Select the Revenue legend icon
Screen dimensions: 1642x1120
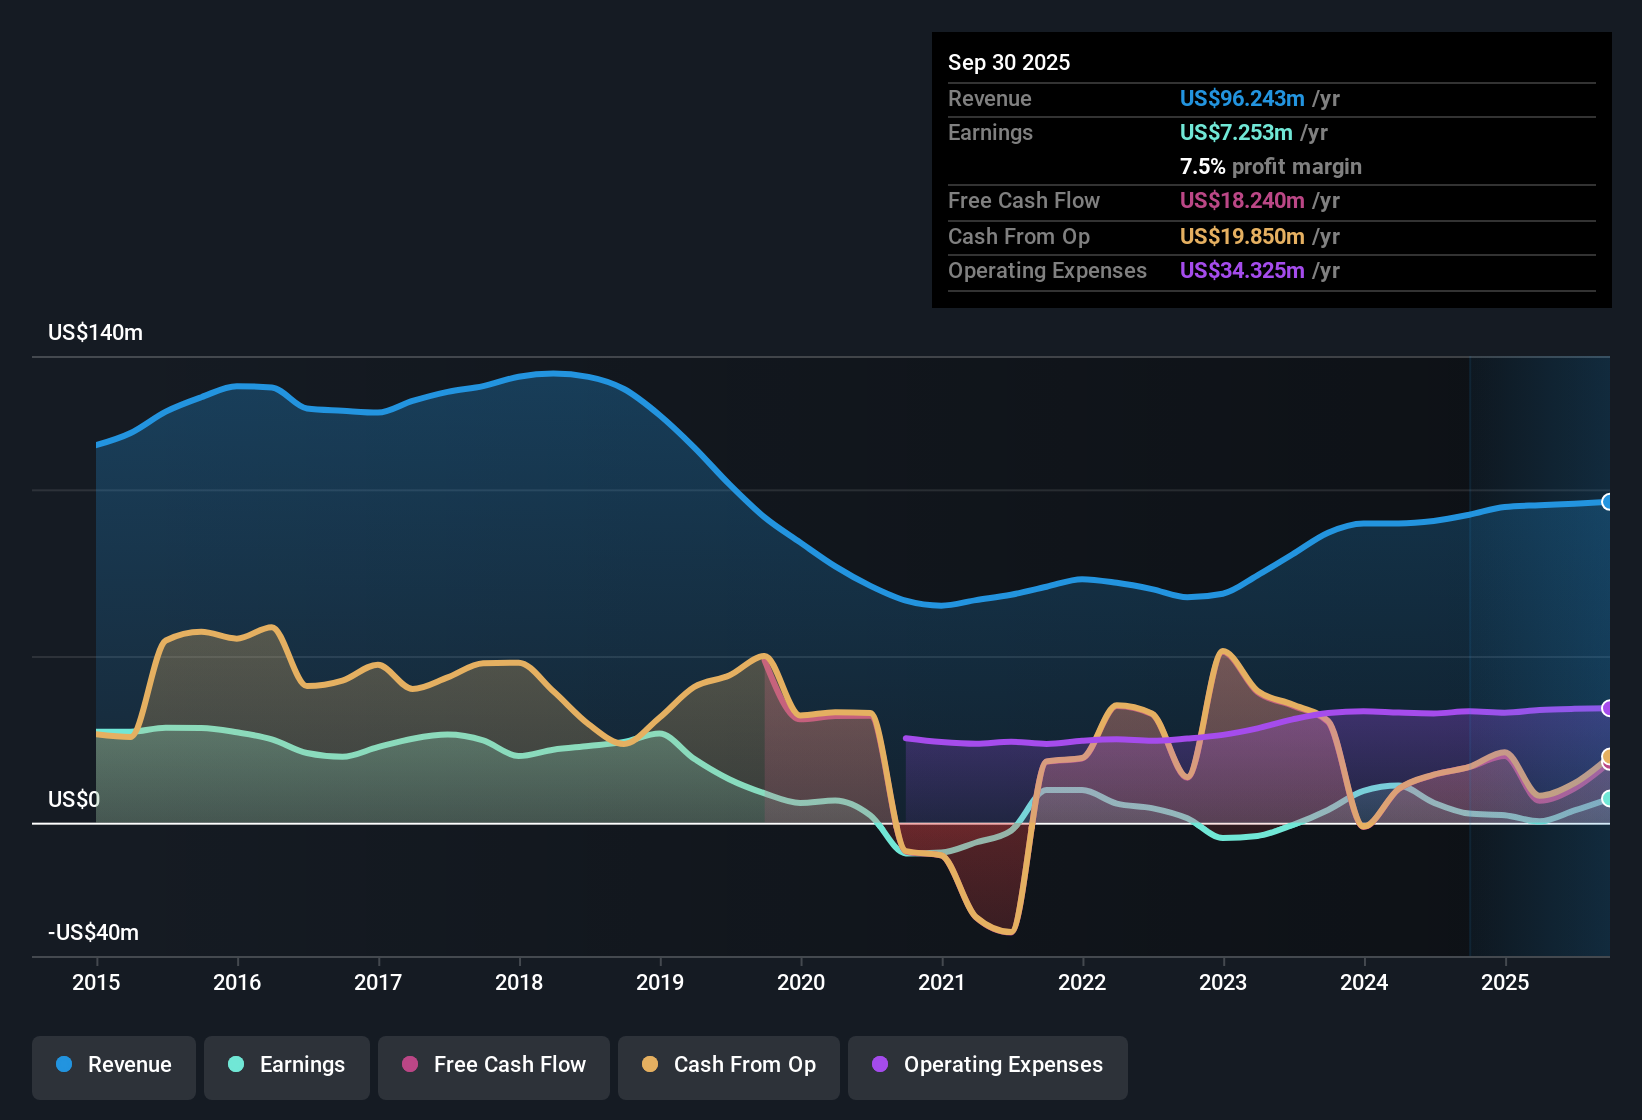tap(64, 1065)
